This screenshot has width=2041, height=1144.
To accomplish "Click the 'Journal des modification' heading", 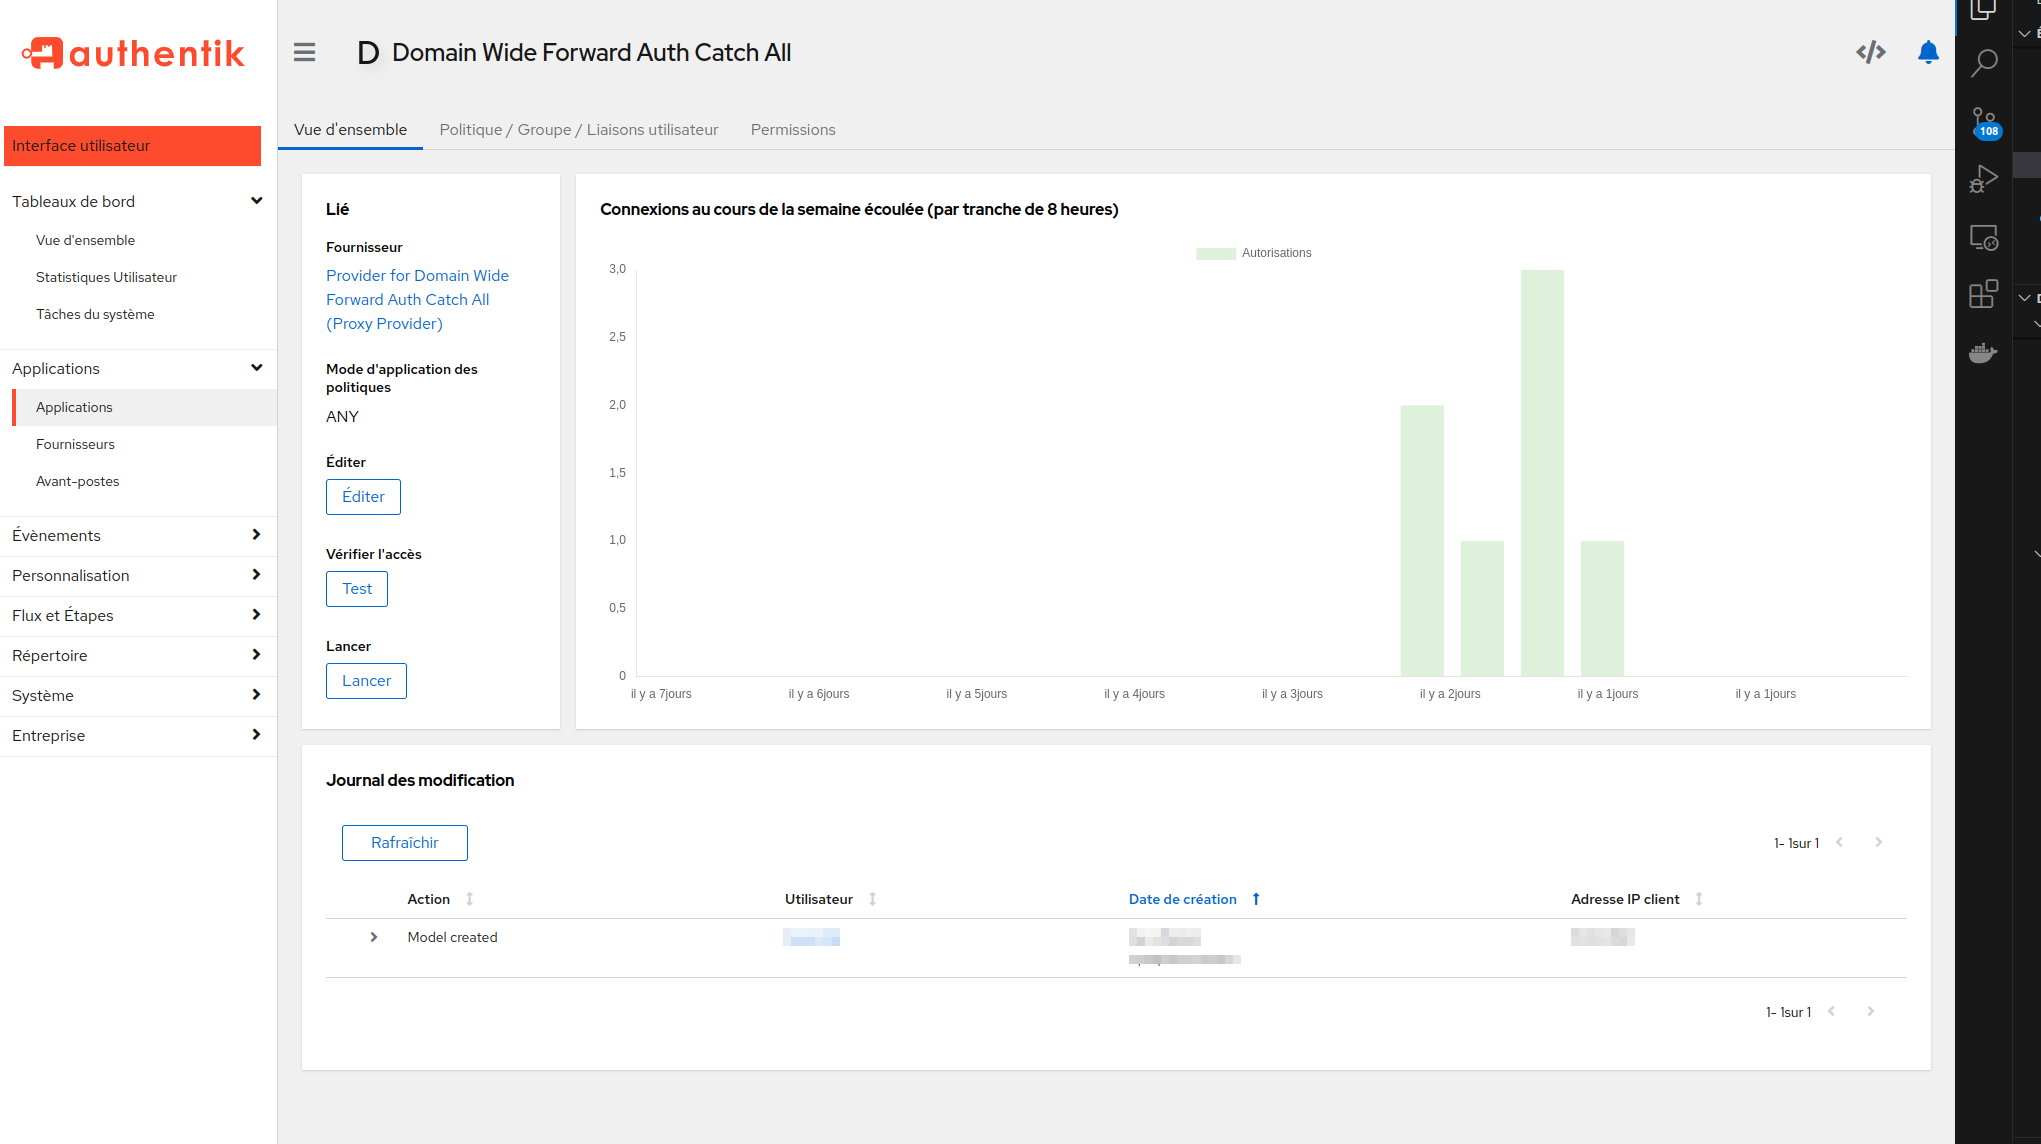I will [420, 780].
